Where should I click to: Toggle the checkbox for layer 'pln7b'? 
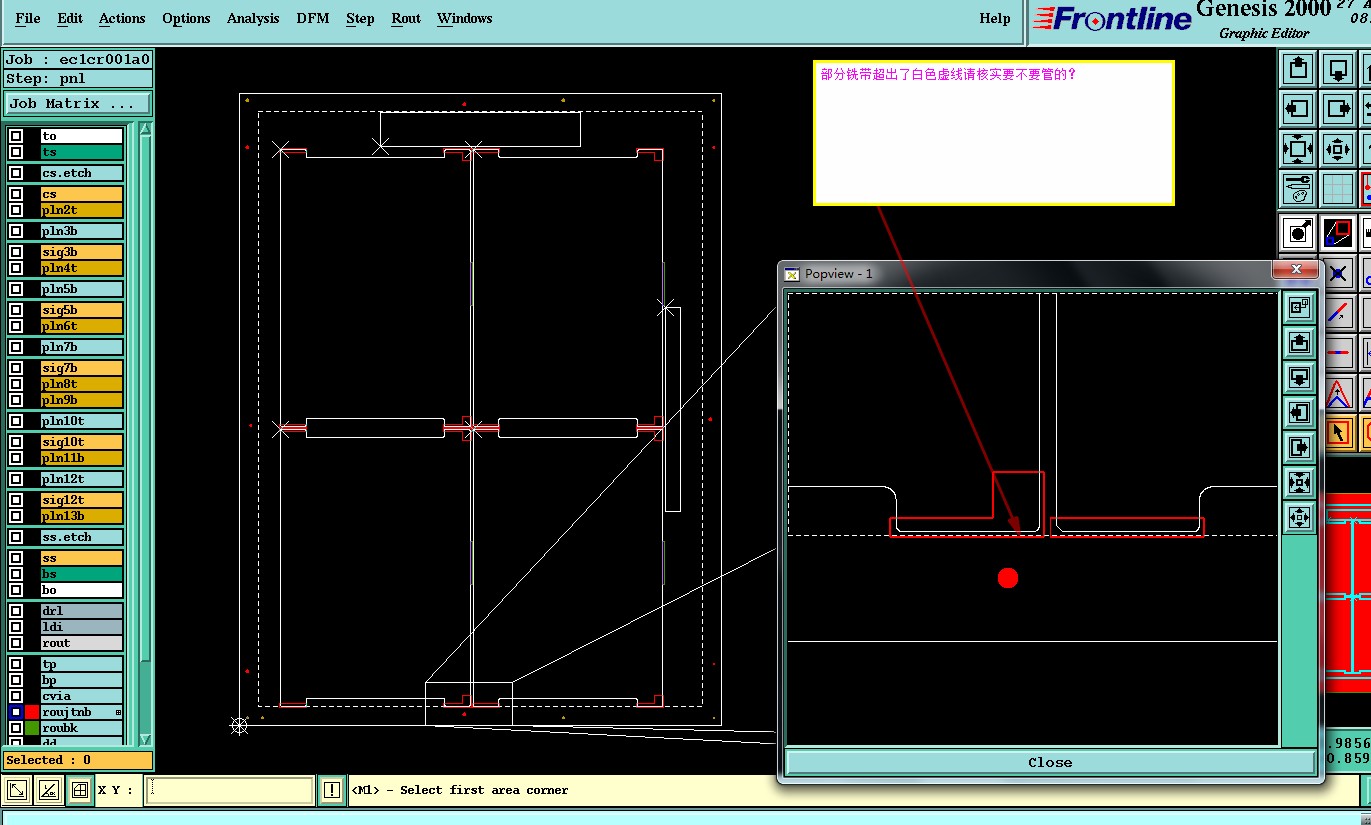(16, 347)
